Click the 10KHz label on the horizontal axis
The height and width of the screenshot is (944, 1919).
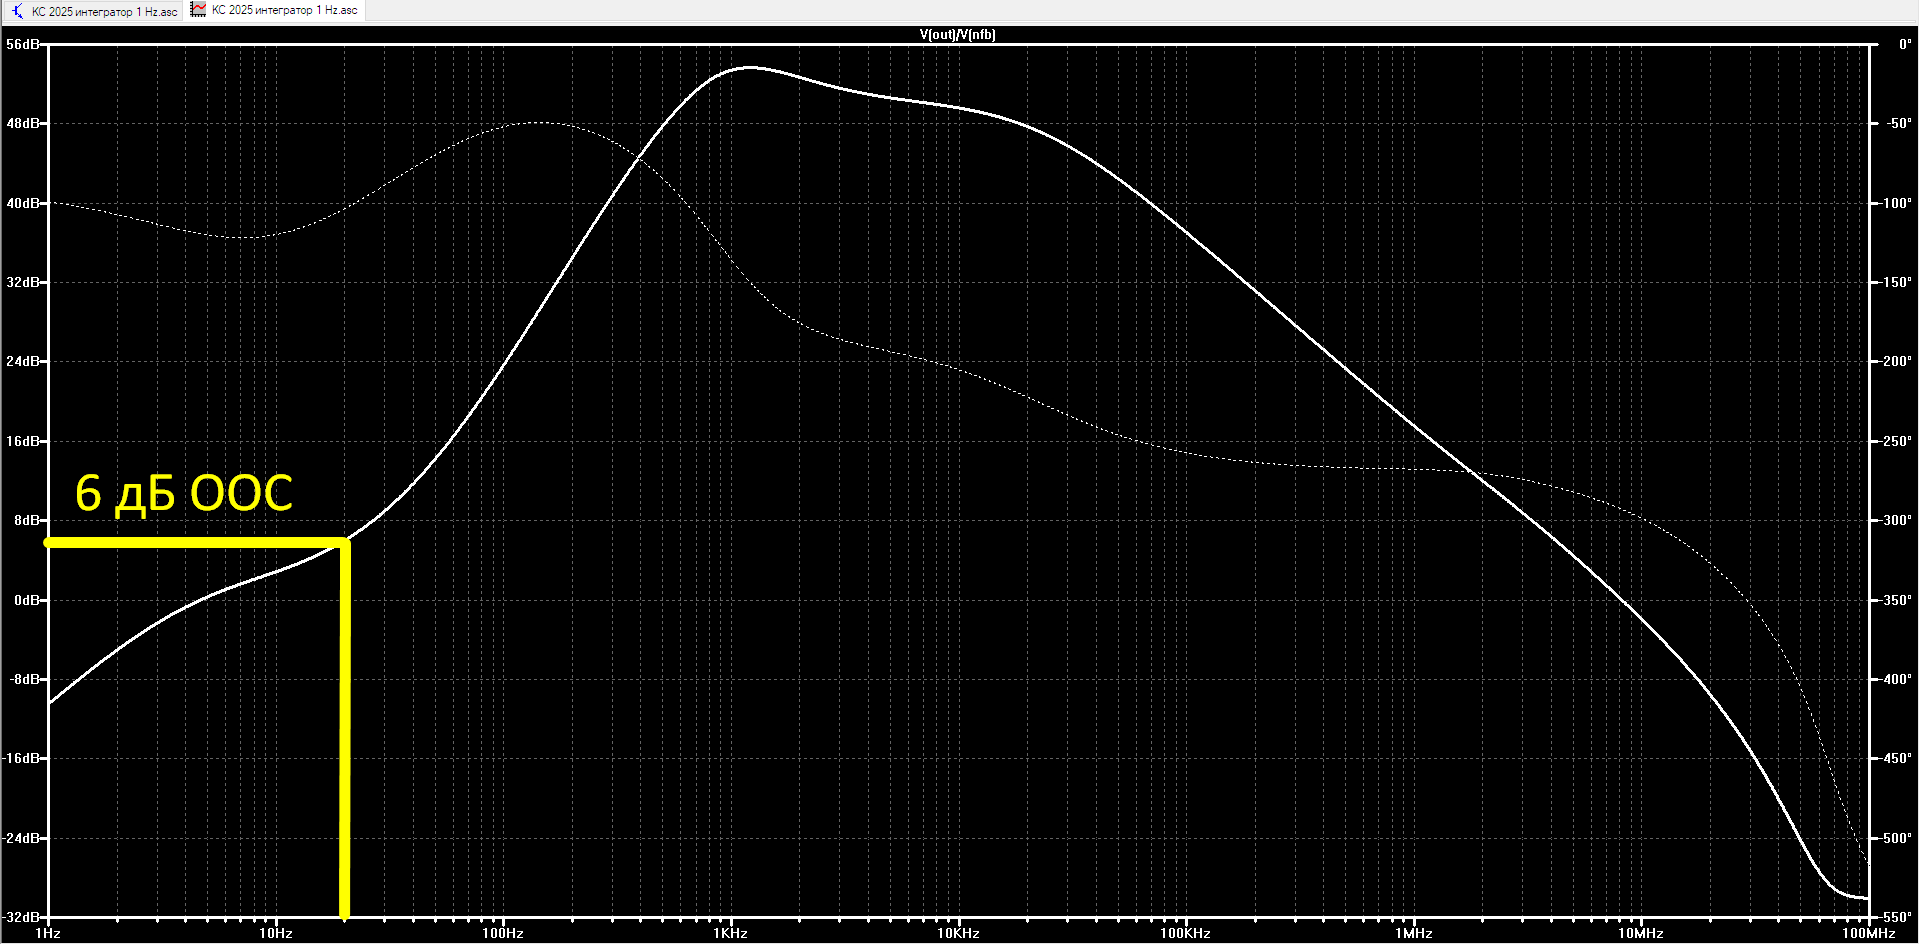[x=958, y=934]
